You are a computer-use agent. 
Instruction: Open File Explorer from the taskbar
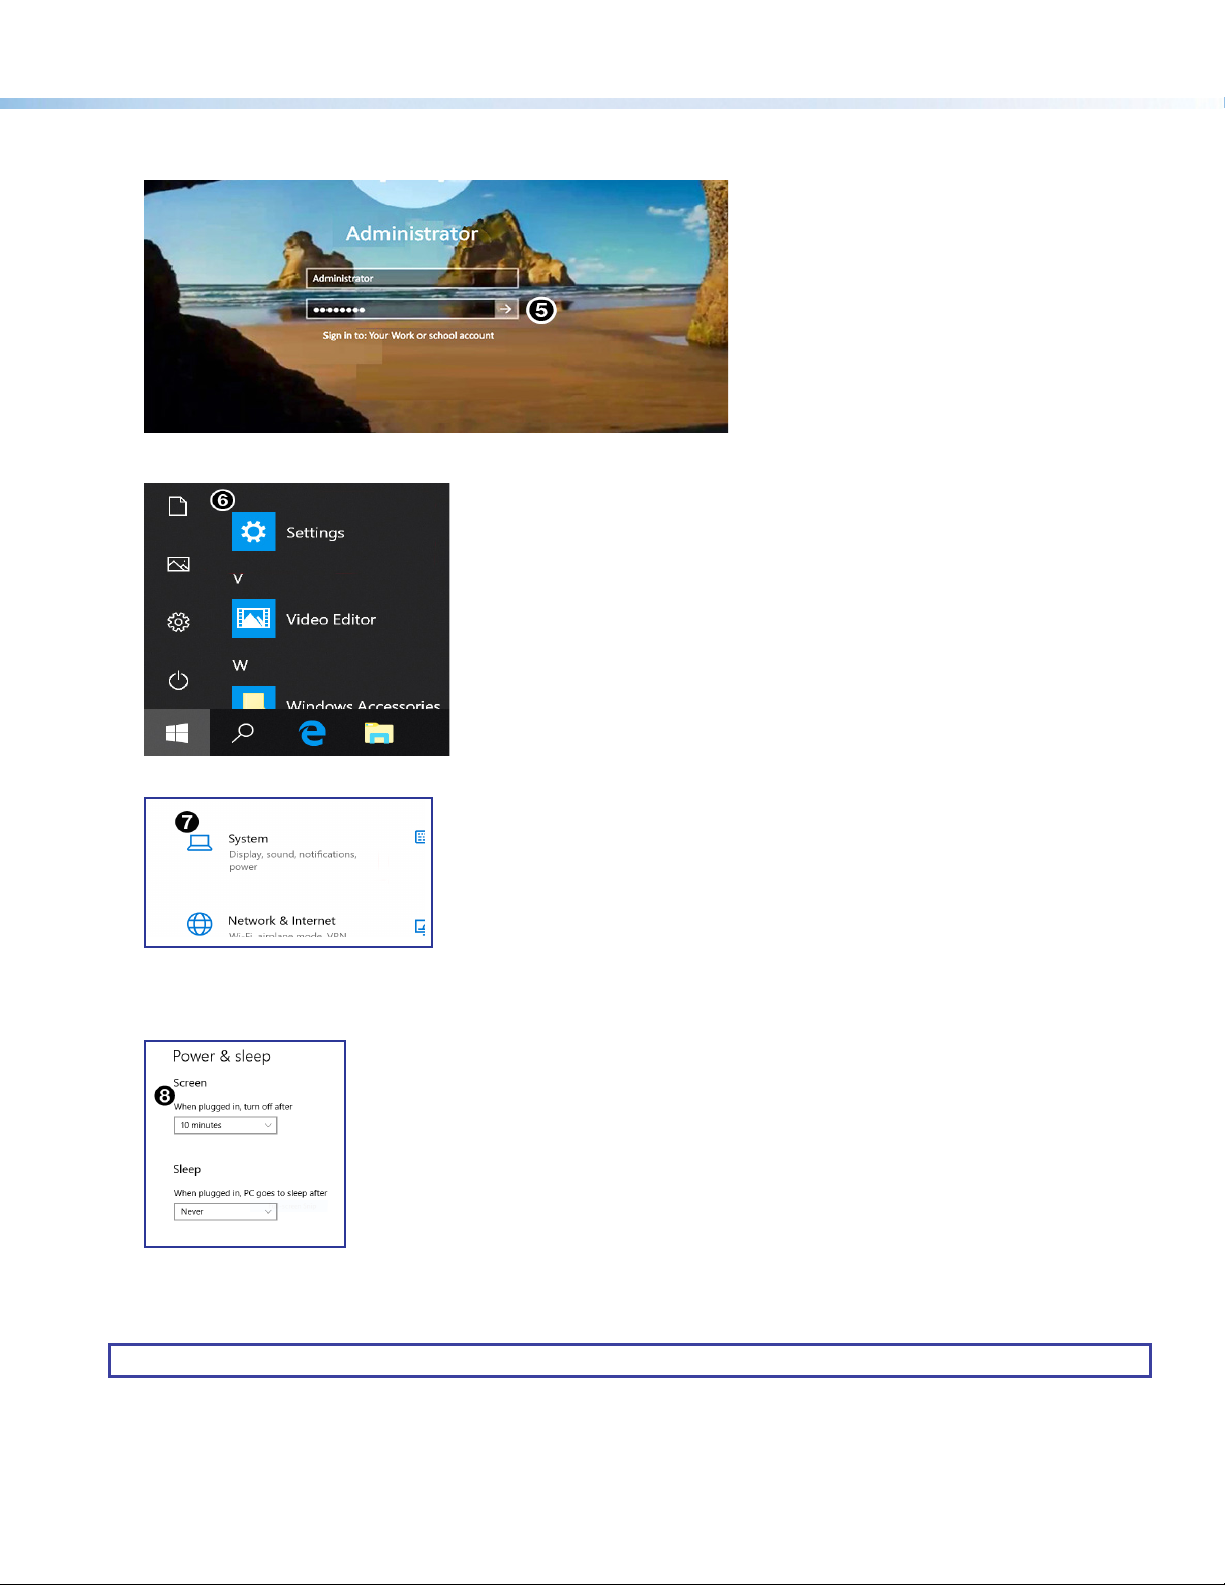coord(379,734)
